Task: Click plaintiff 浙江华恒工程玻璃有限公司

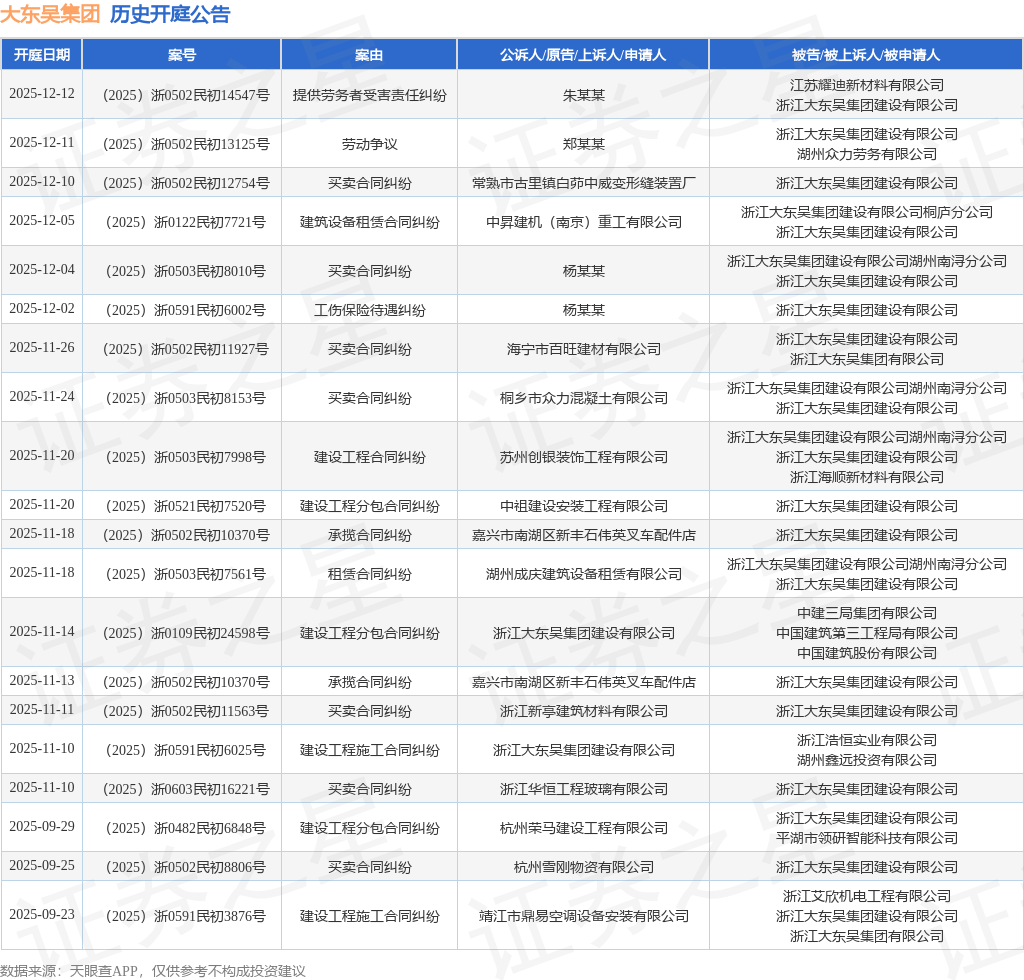Action: tap(583, 789)
